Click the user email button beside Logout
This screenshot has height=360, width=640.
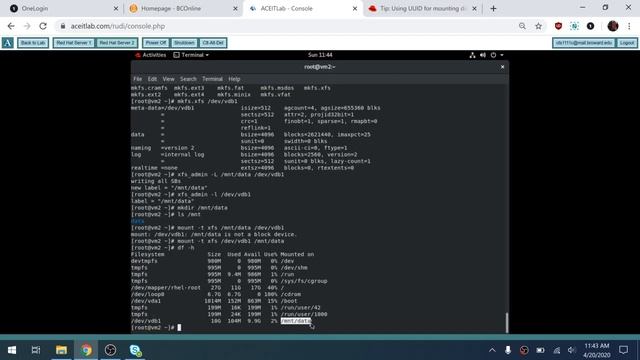[584, 43]
